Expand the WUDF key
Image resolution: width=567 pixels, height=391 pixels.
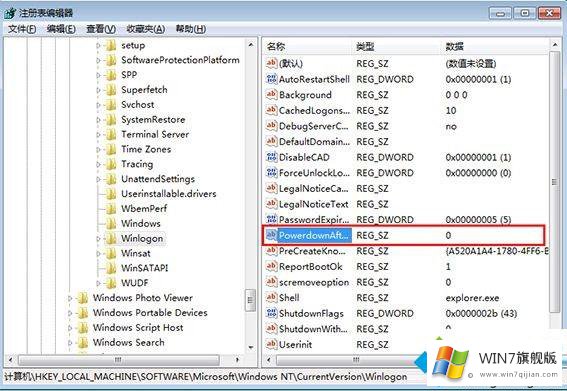click(x=98, y=283)
